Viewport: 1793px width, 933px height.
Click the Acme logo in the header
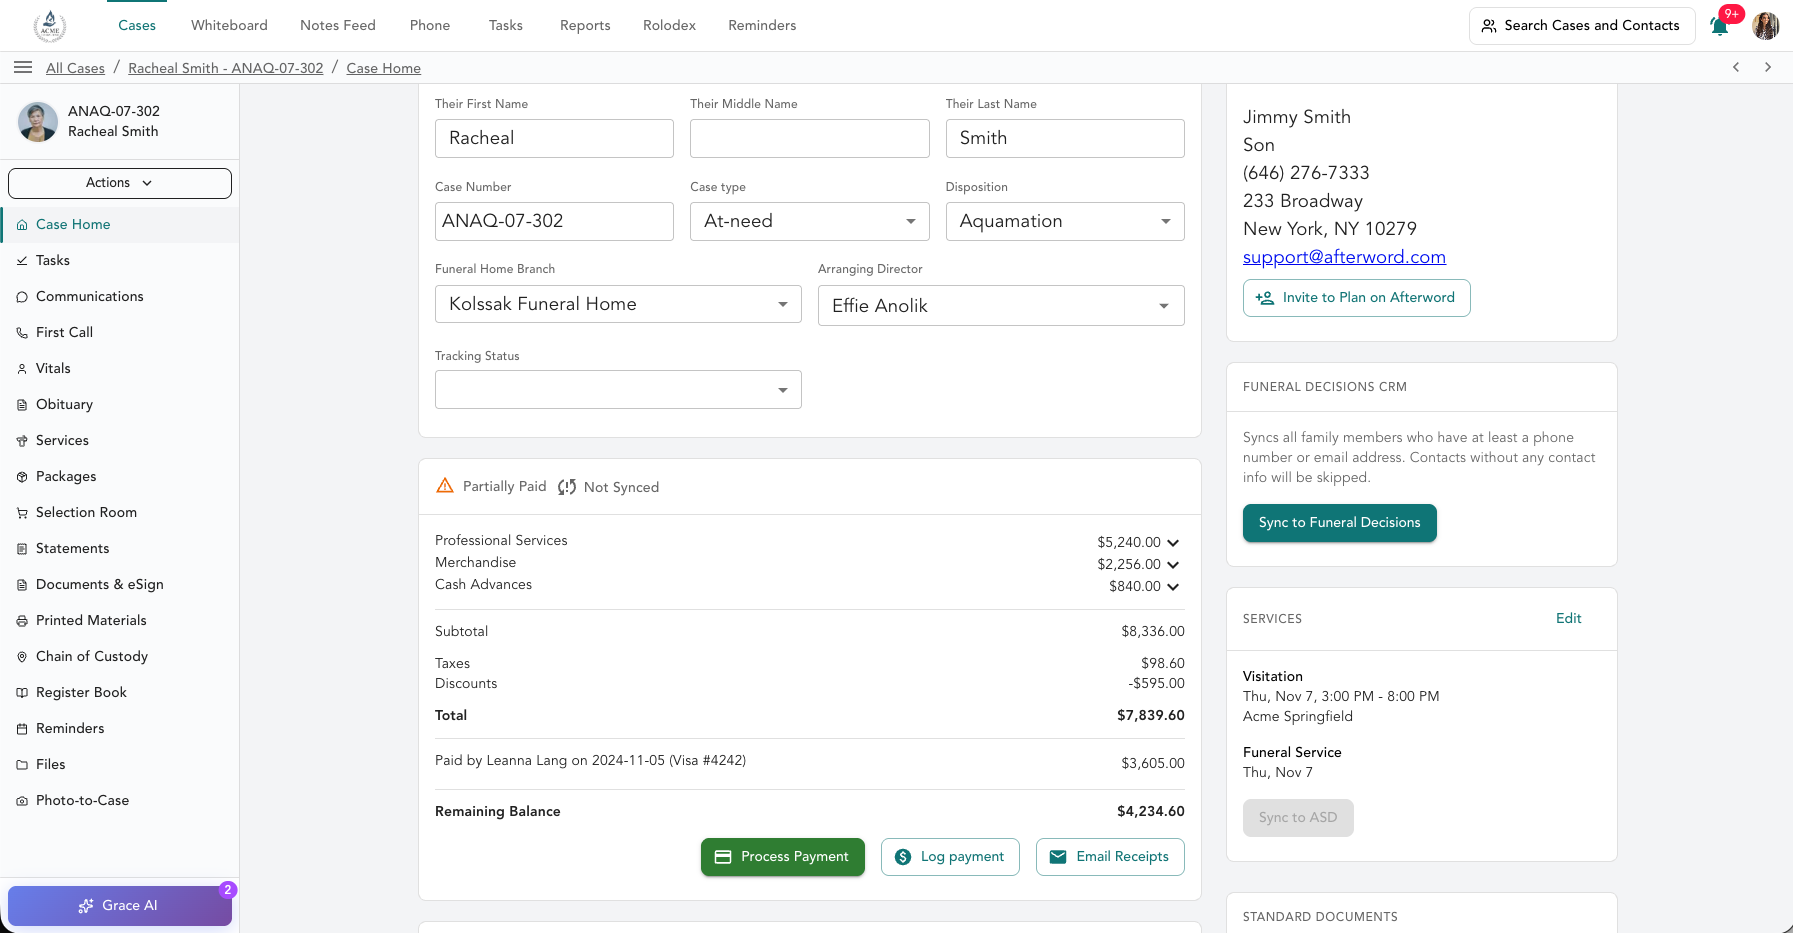pyautogui.click(x=50, y=26)
